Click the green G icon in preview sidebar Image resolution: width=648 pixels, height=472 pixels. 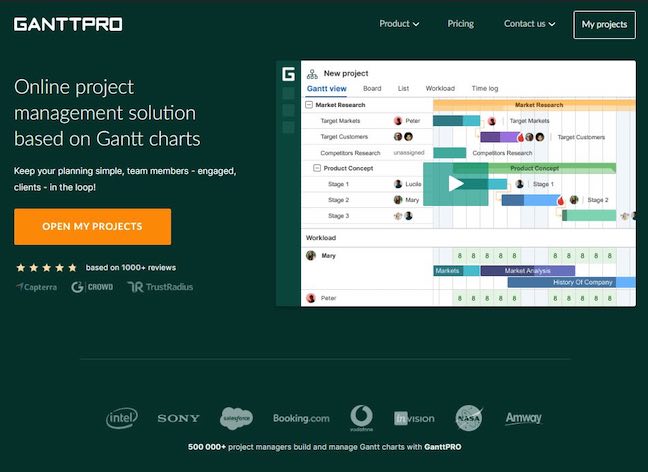coord(288,74)
